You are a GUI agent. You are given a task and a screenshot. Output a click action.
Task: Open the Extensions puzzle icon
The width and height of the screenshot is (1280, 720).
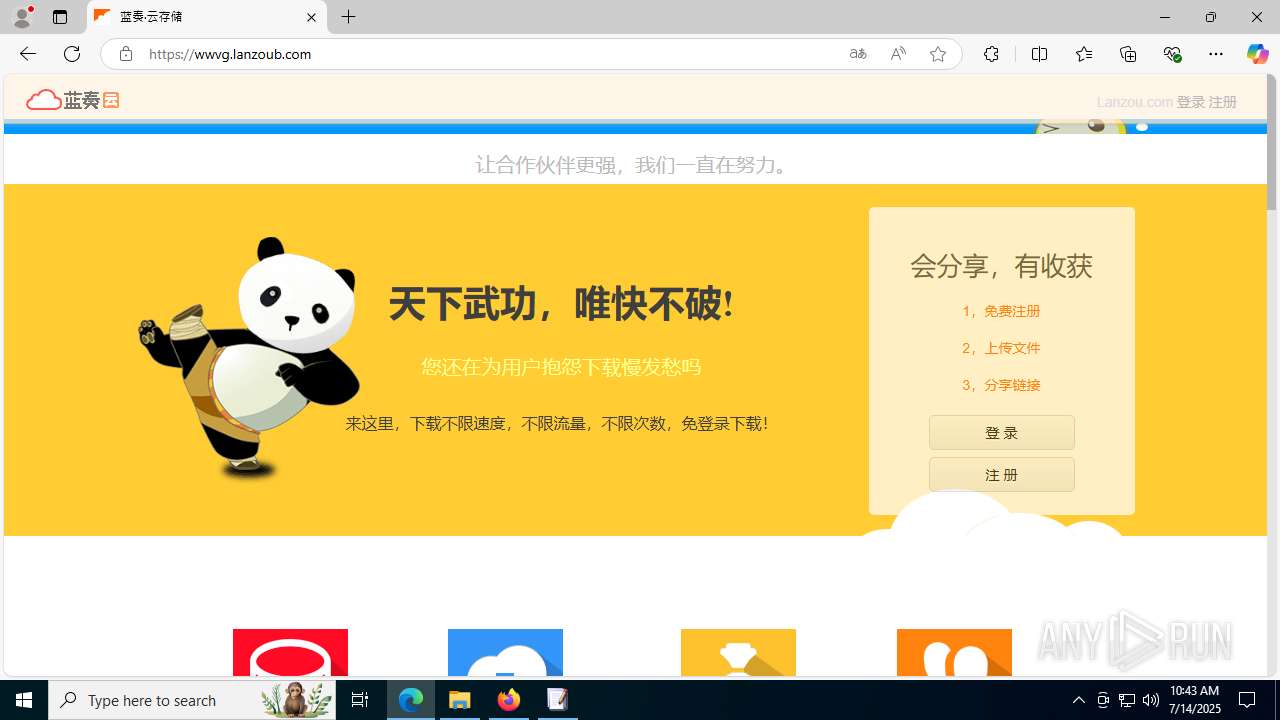point(991,54)
